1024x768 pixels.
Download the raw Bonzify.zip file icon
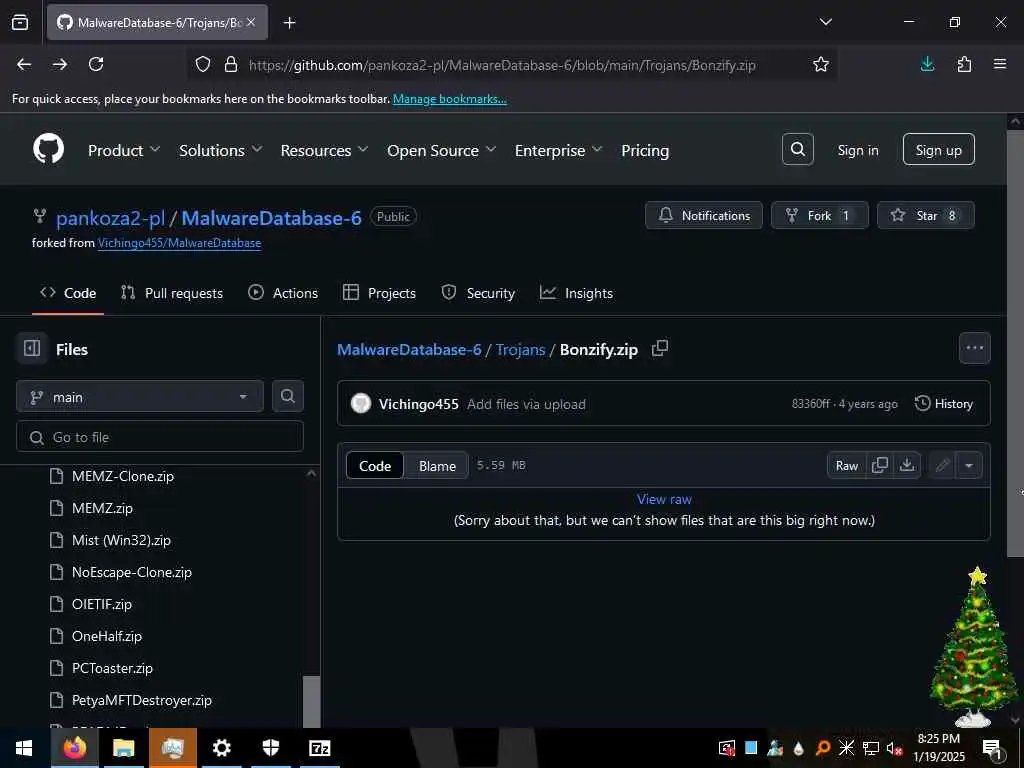pyautogui.click(x=907, y=465)
